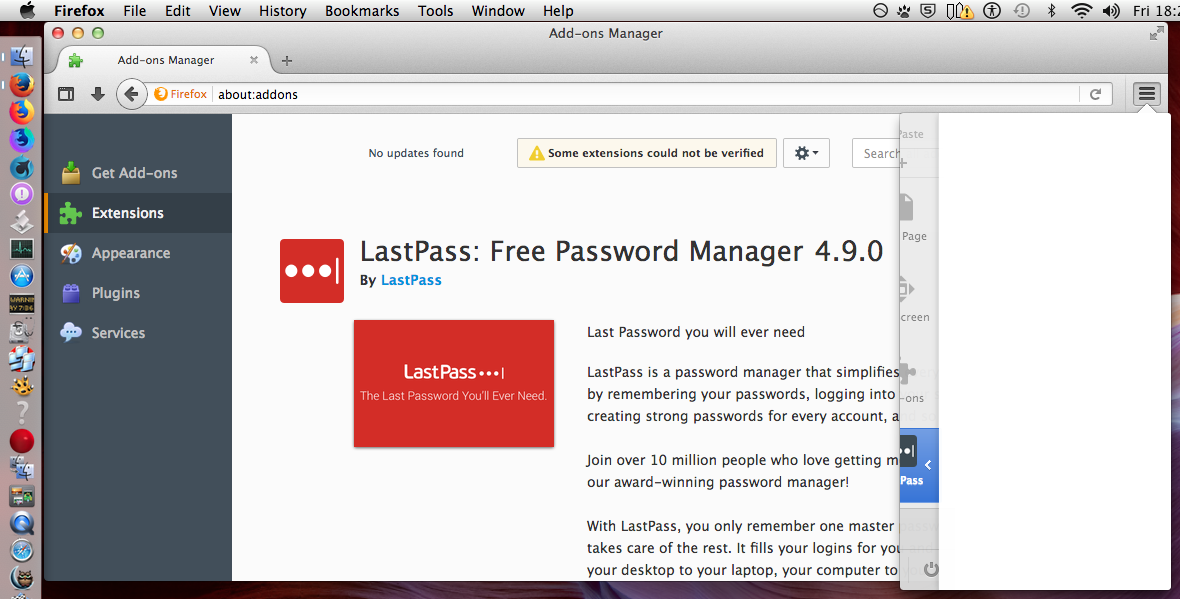Click the LastPass item in the menu panel
Screen dimensions: 1180x599
[919, 465]
